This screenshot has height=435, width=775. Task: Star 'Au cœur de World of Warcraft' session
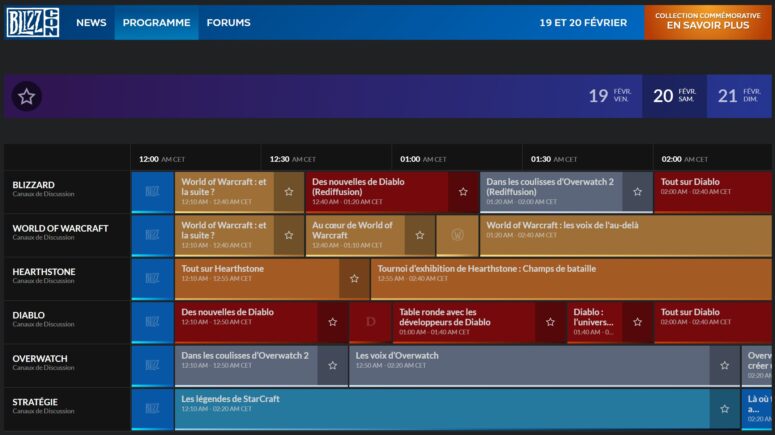pyautogui.click(x=420, y=235)
